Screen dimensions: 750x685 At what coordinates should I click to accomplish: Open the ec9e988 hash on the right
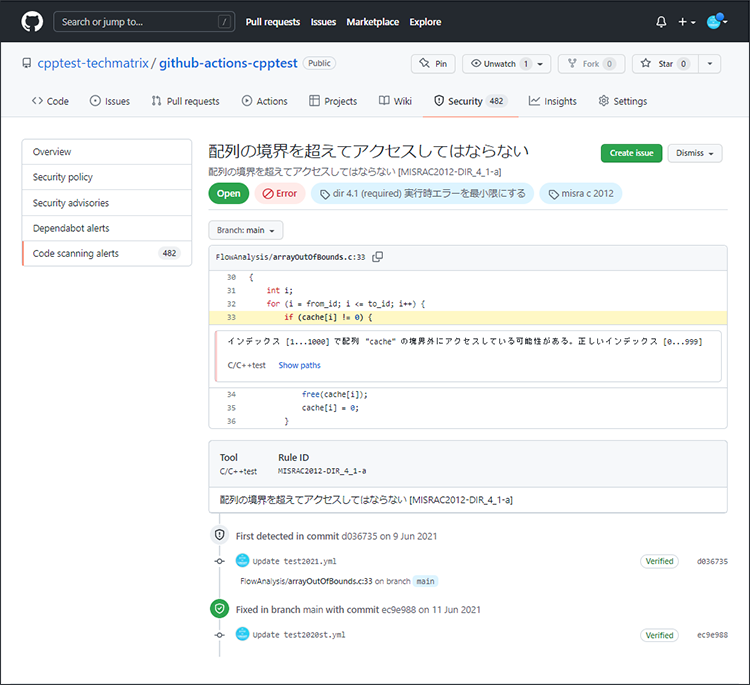(712, 635)
